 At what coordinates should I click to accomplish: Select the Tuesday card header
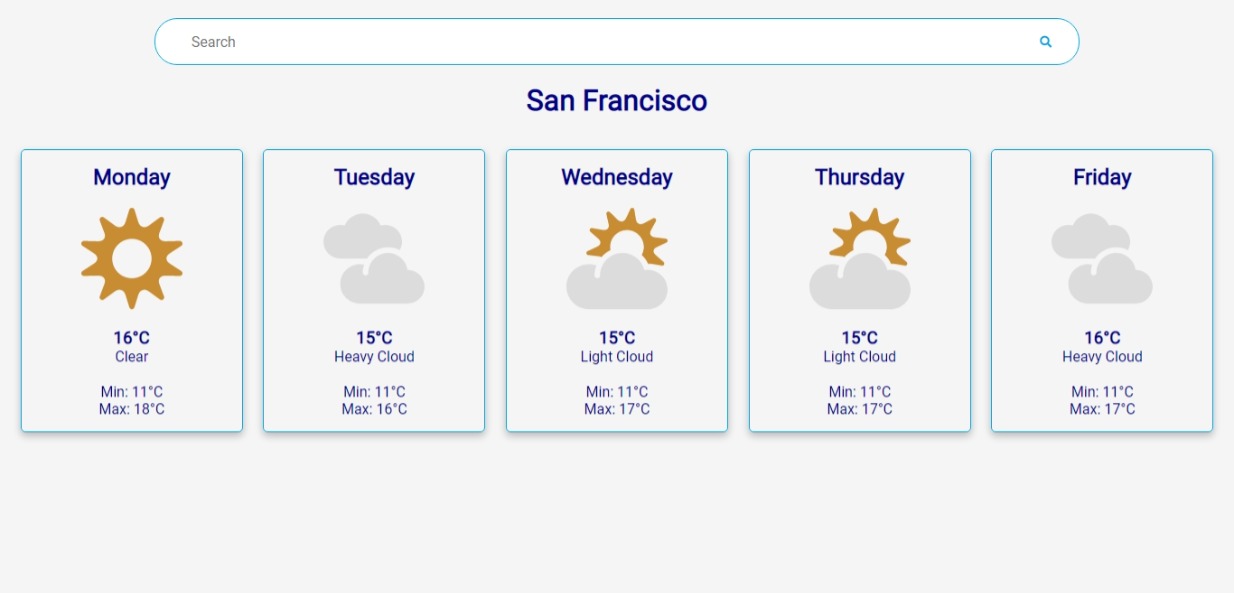tap(374, 177)
